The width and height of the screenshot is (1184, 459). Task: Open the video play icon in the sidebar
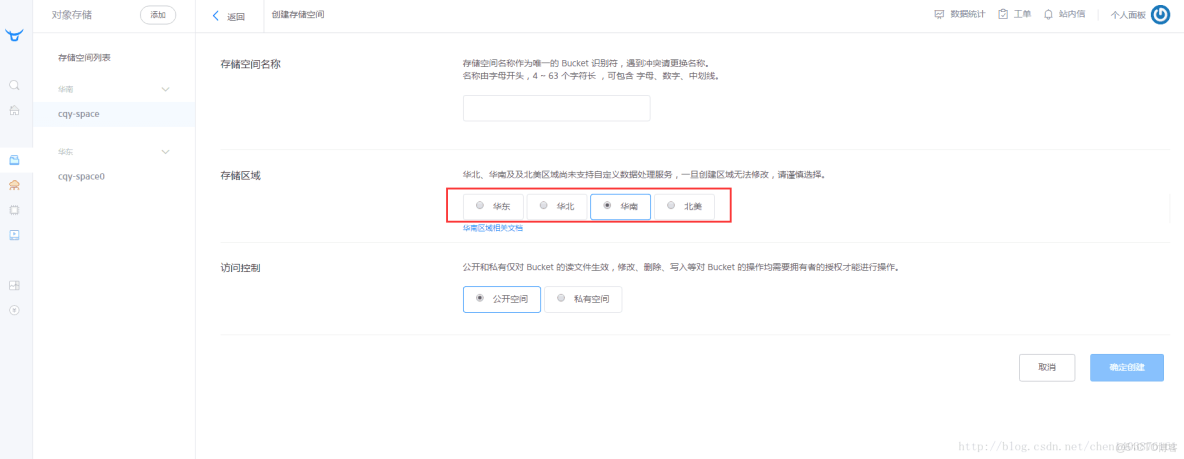[14, 235]
